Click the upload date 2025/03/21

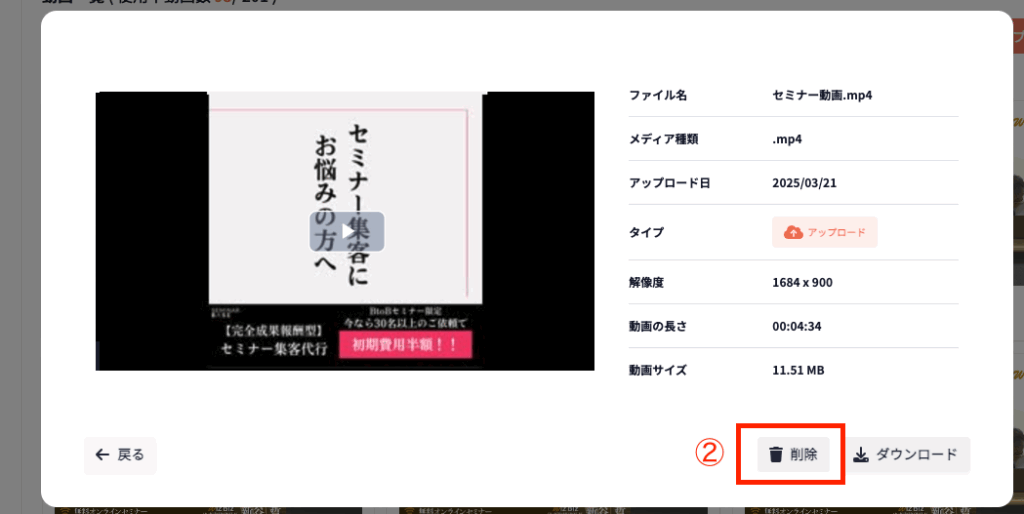point(802,184)
